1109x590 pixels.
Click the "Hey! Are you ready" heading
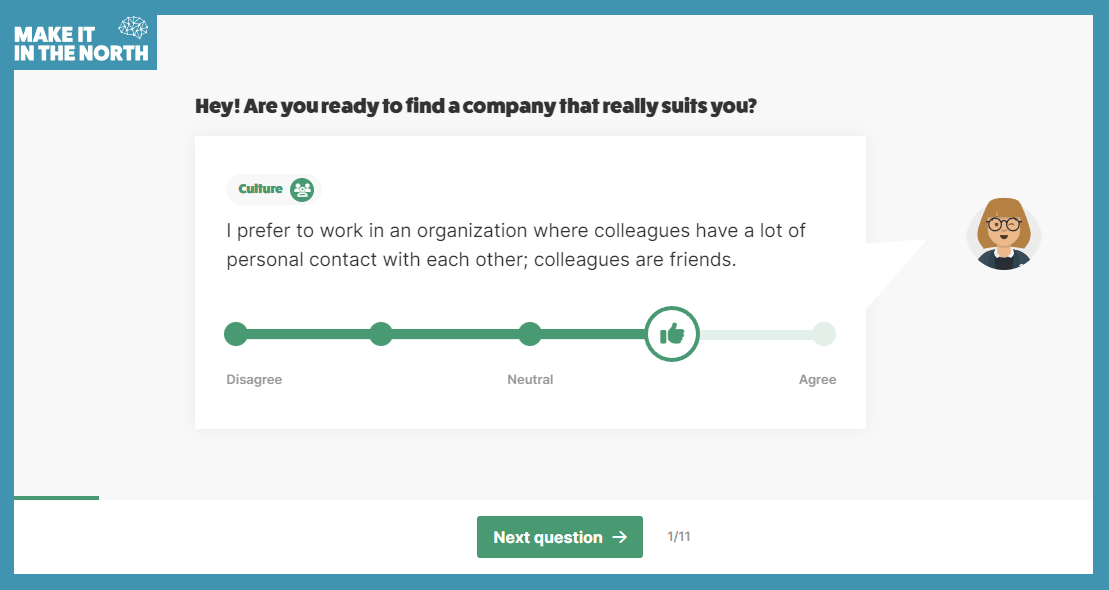pos(476,106)
